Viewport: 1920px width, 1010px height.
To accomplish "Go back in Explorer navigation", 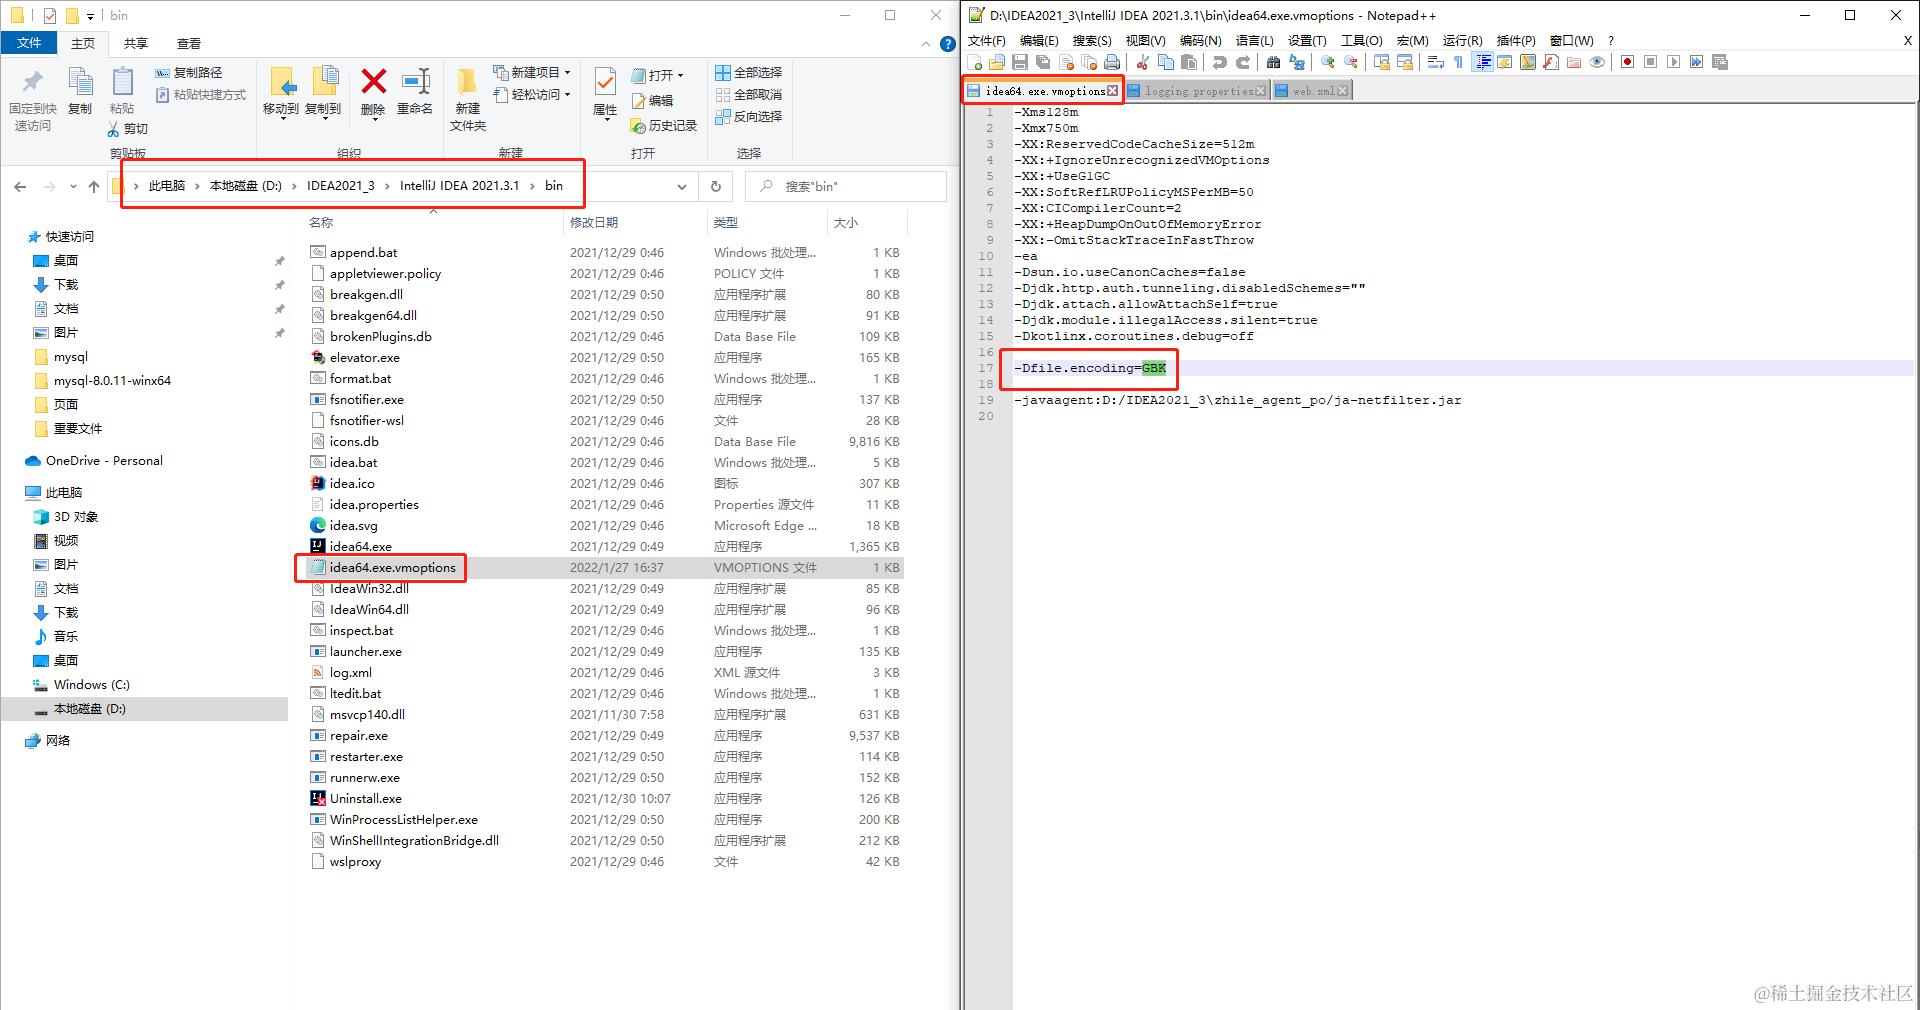I will point(20,186).
